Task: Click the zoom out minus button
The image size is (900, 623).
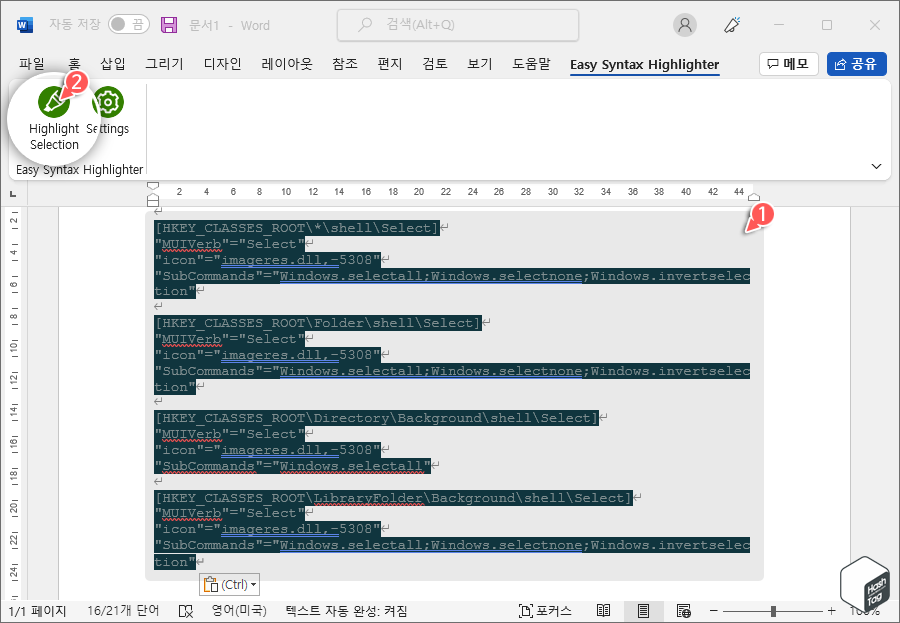Action: pos(714,610)
